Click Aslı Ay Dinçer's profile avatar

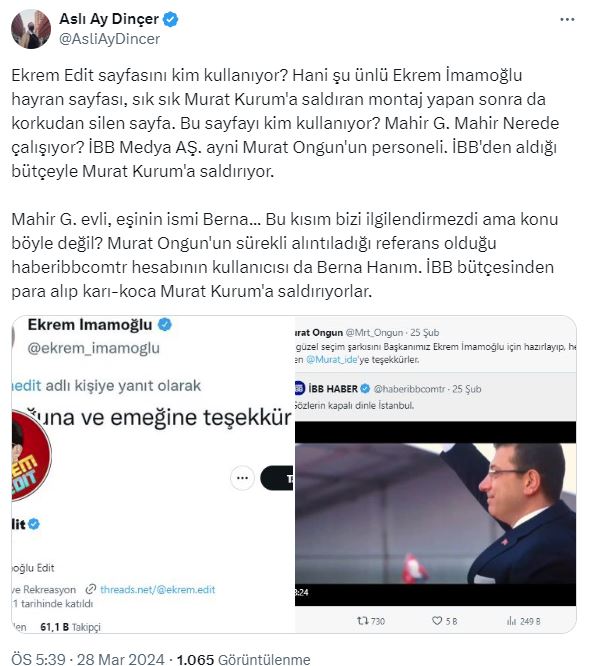31,29
